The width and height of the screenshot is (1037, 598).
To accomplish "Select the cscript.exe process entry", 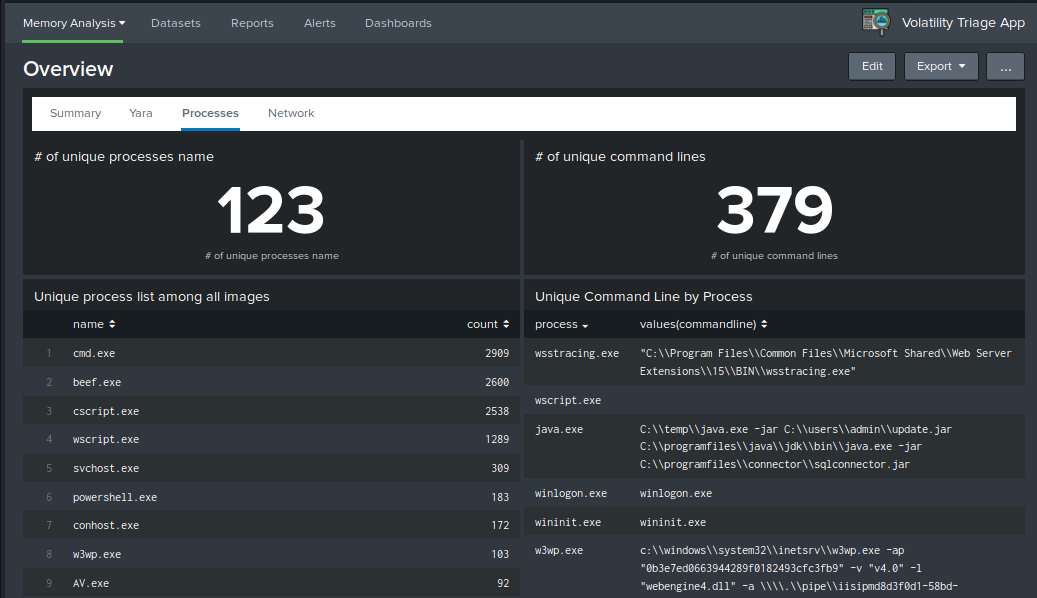I will pyautogui.click(x=271, y=411).
